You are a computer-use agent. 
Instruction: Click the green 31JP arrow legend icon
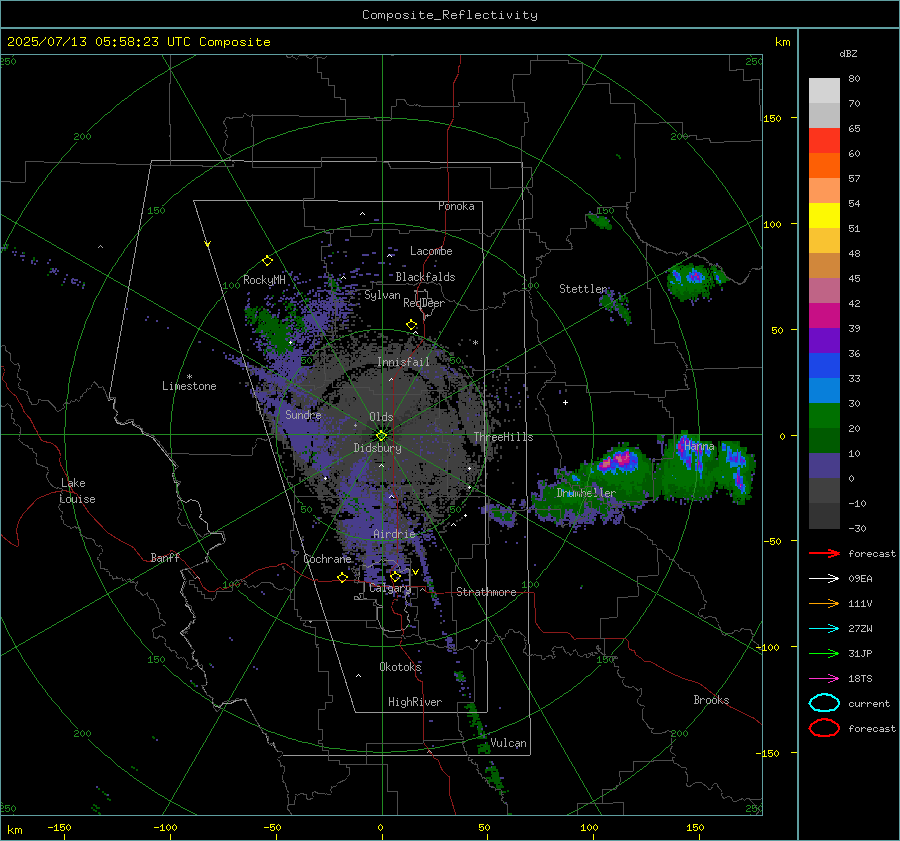point(824,653)
